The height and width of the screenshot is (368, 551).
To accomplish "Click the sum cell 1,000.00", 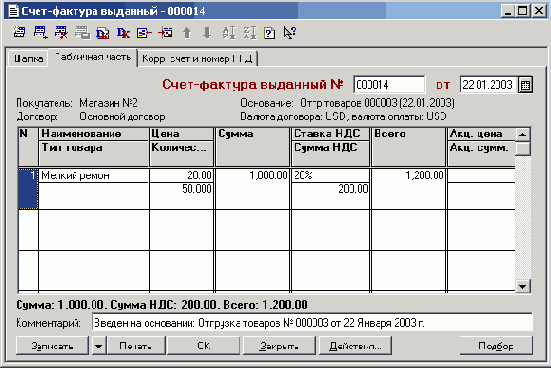I will (252, 189).
